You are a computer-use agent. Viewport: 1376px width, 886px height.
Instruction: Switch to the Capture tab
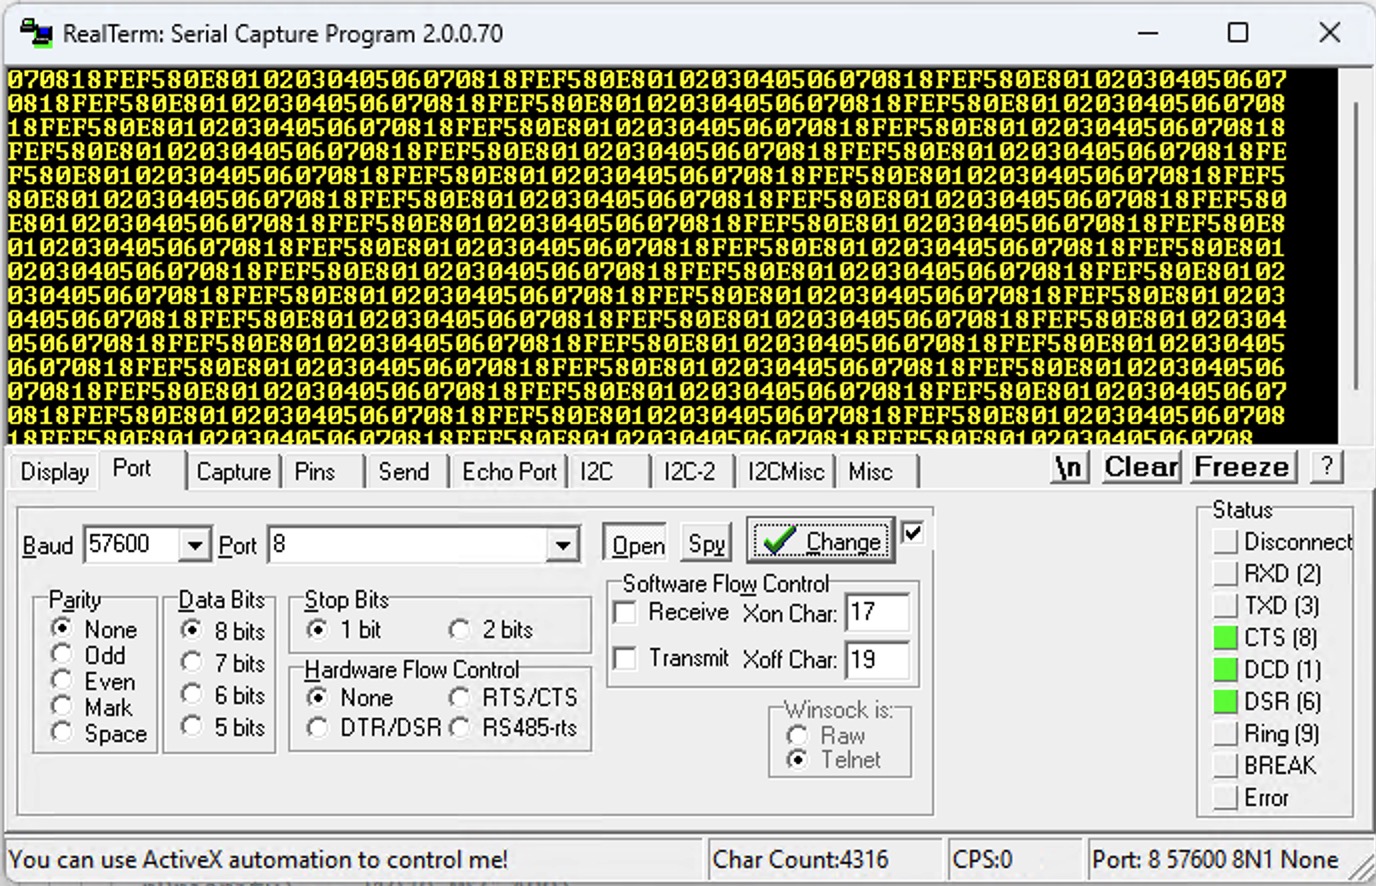[233, 472]
